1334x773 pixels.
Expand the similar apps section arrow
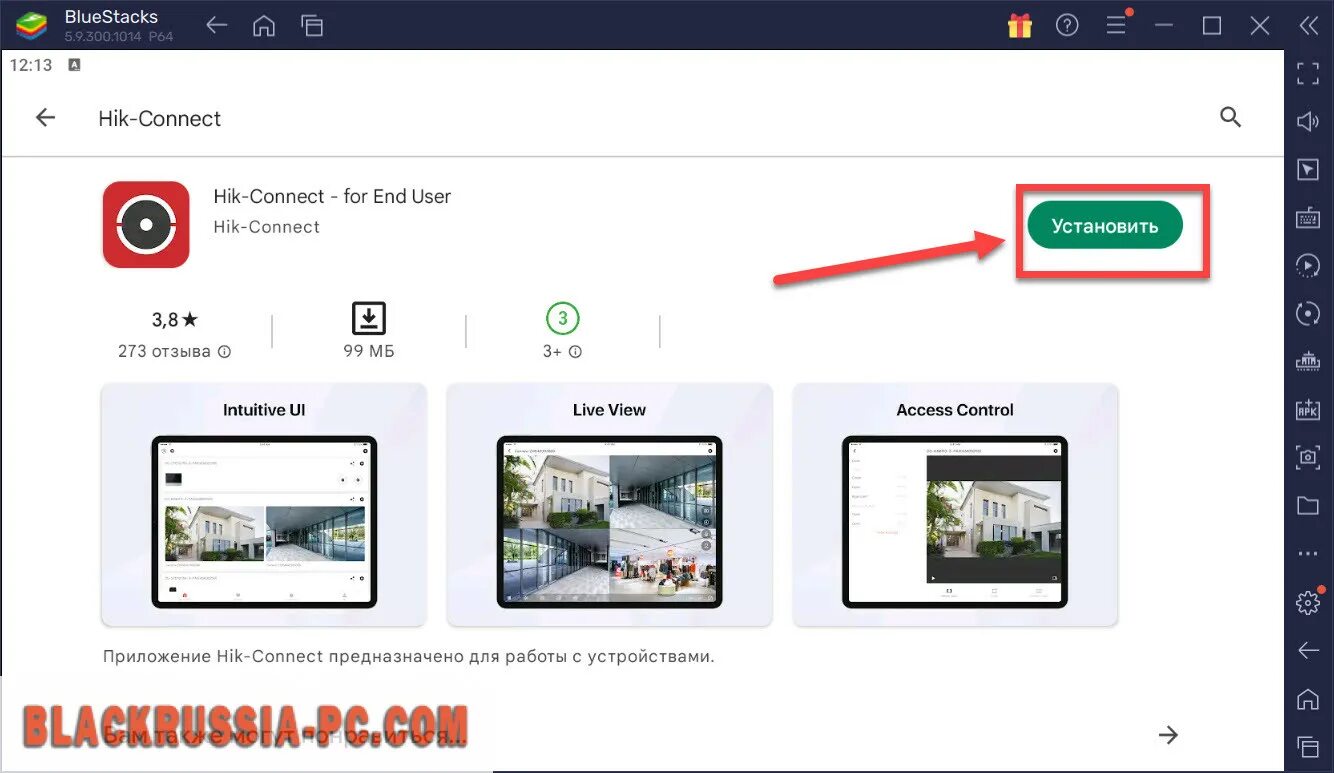(1167, 736)
